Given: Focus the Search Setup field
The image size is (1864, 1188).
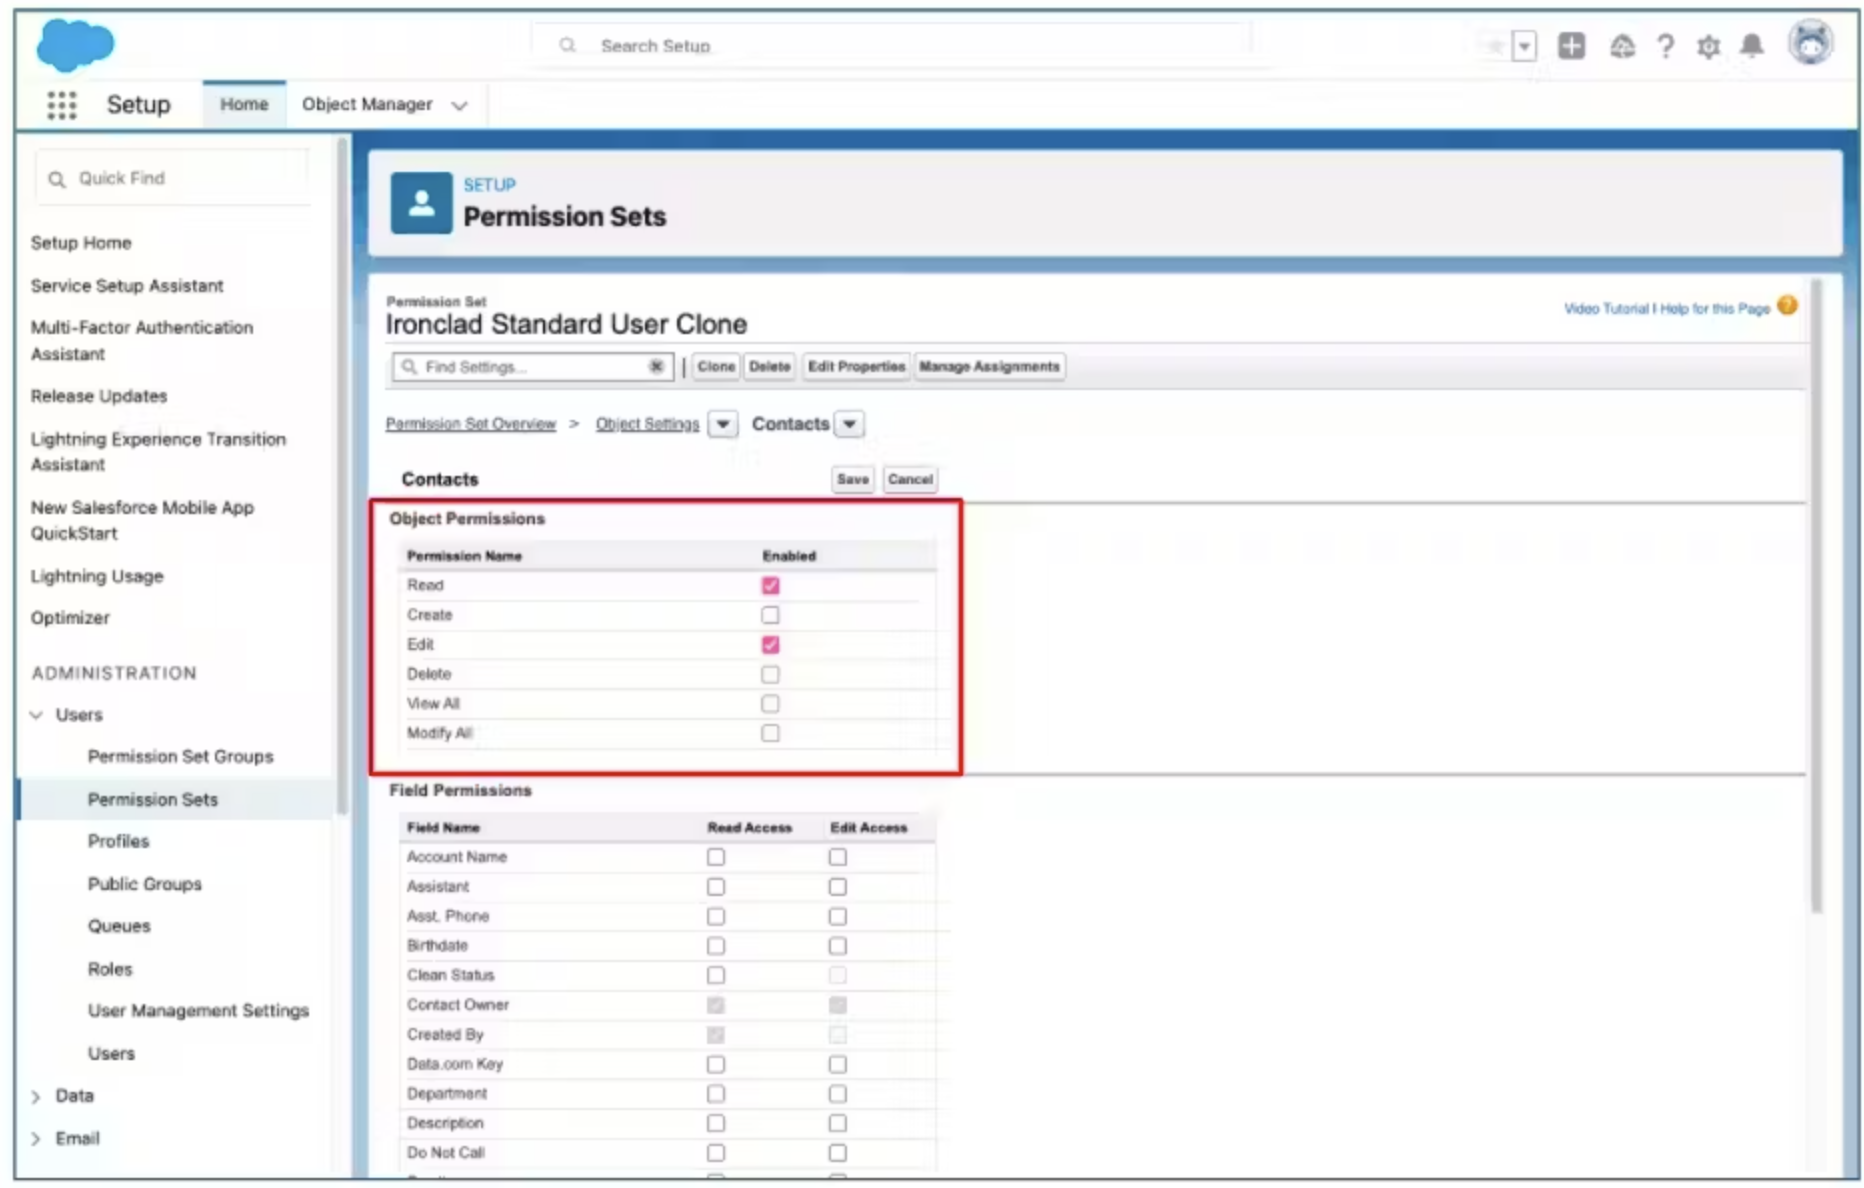Looking at the screenshot, I should coord(890,46).
